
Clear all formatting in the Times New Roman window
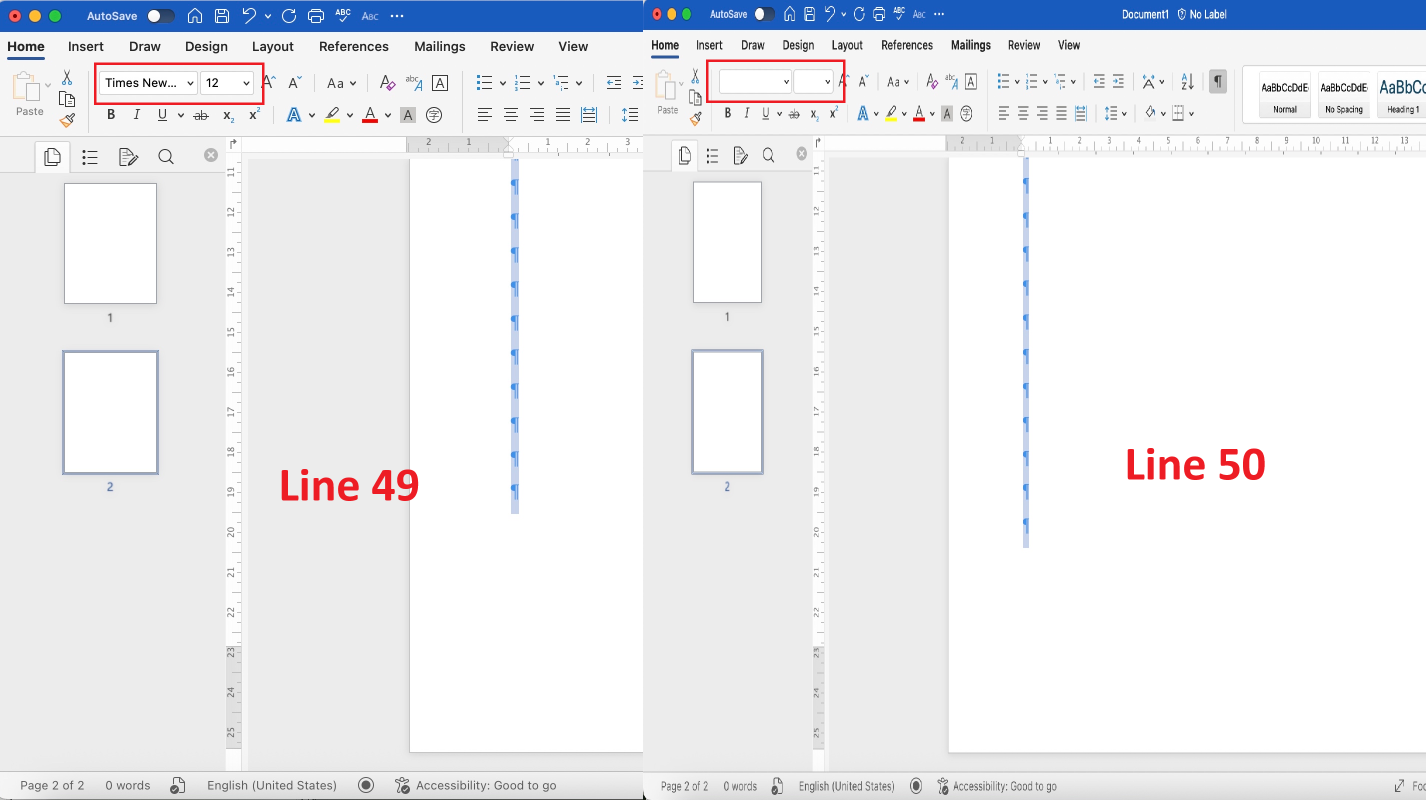pos(387,83)
